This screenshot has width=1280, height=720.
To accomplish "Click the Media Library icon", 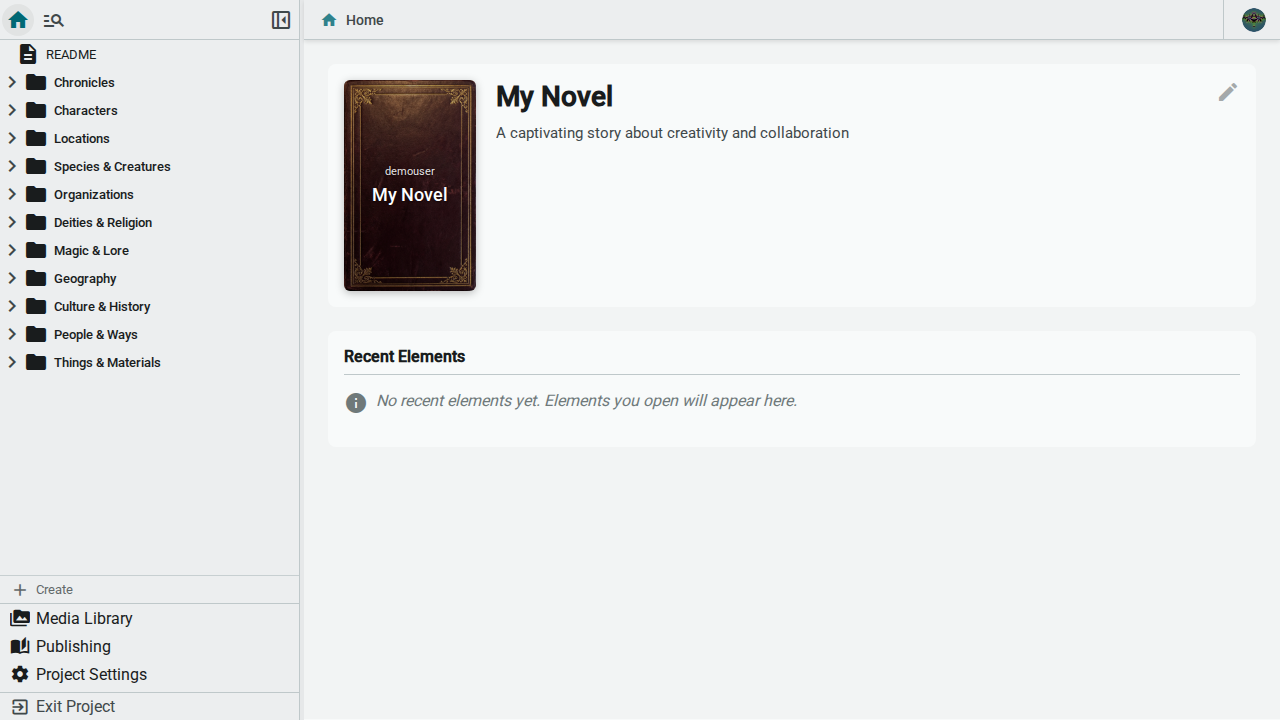I will click(x=20, y=618).
